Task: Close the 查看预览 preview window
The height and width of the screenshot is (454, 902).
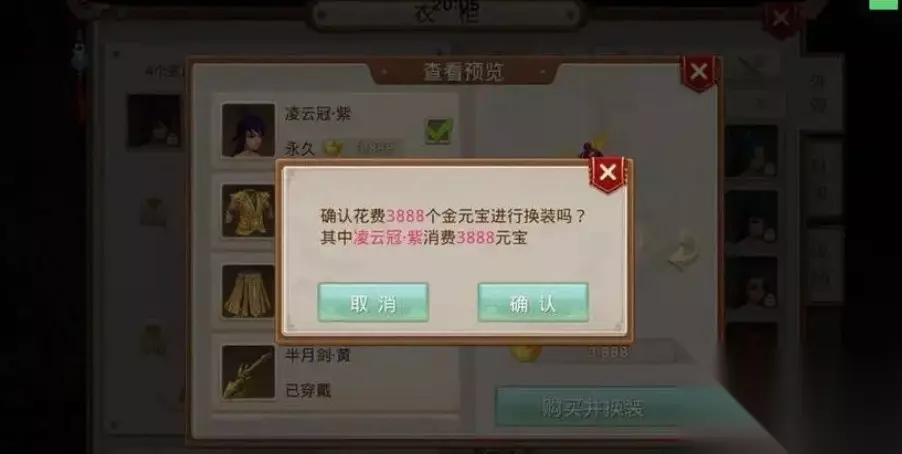Action: tap(698, 73)
